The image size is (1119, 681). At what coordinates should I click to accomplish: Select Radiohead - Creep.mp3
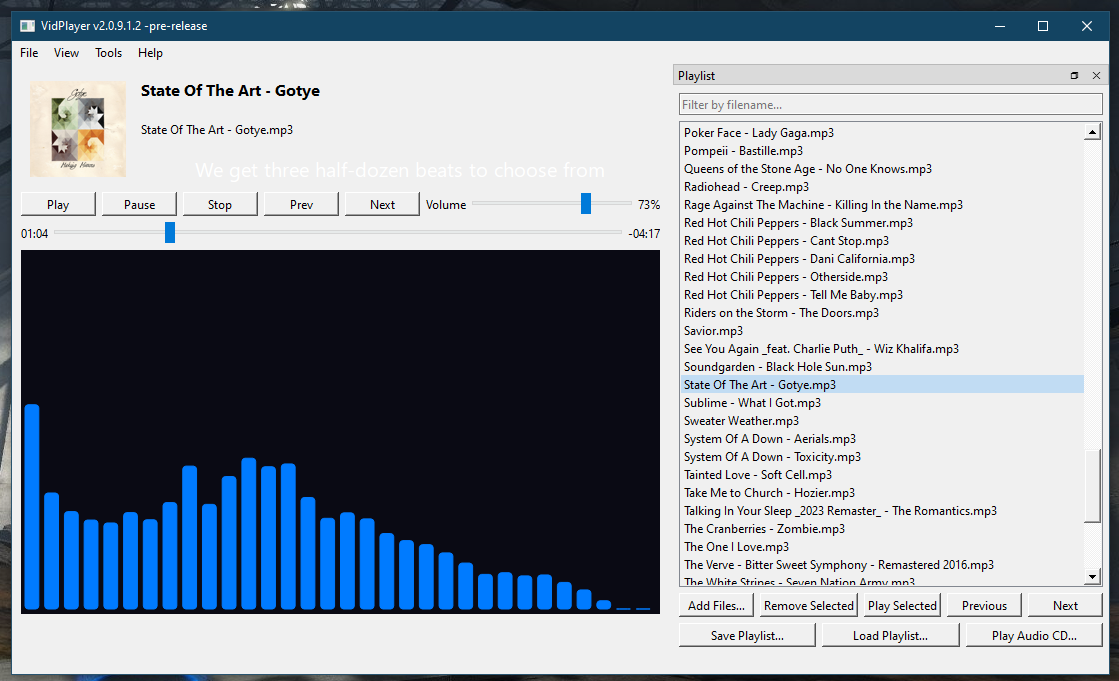882,187
